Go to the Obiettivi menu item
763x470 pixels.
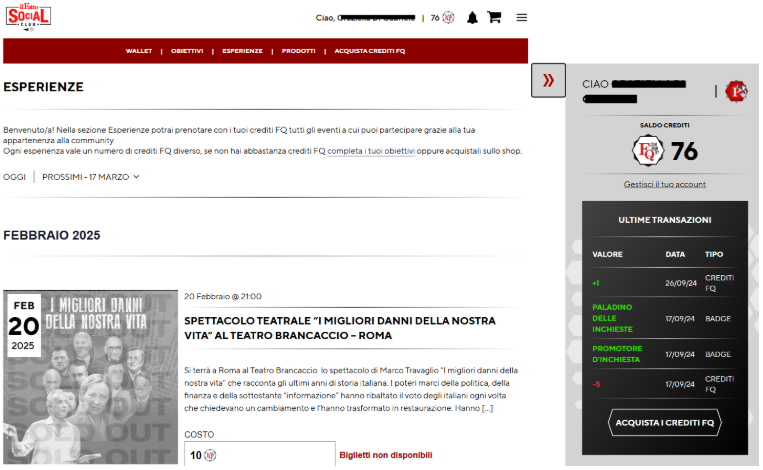[x=187, y=51]
